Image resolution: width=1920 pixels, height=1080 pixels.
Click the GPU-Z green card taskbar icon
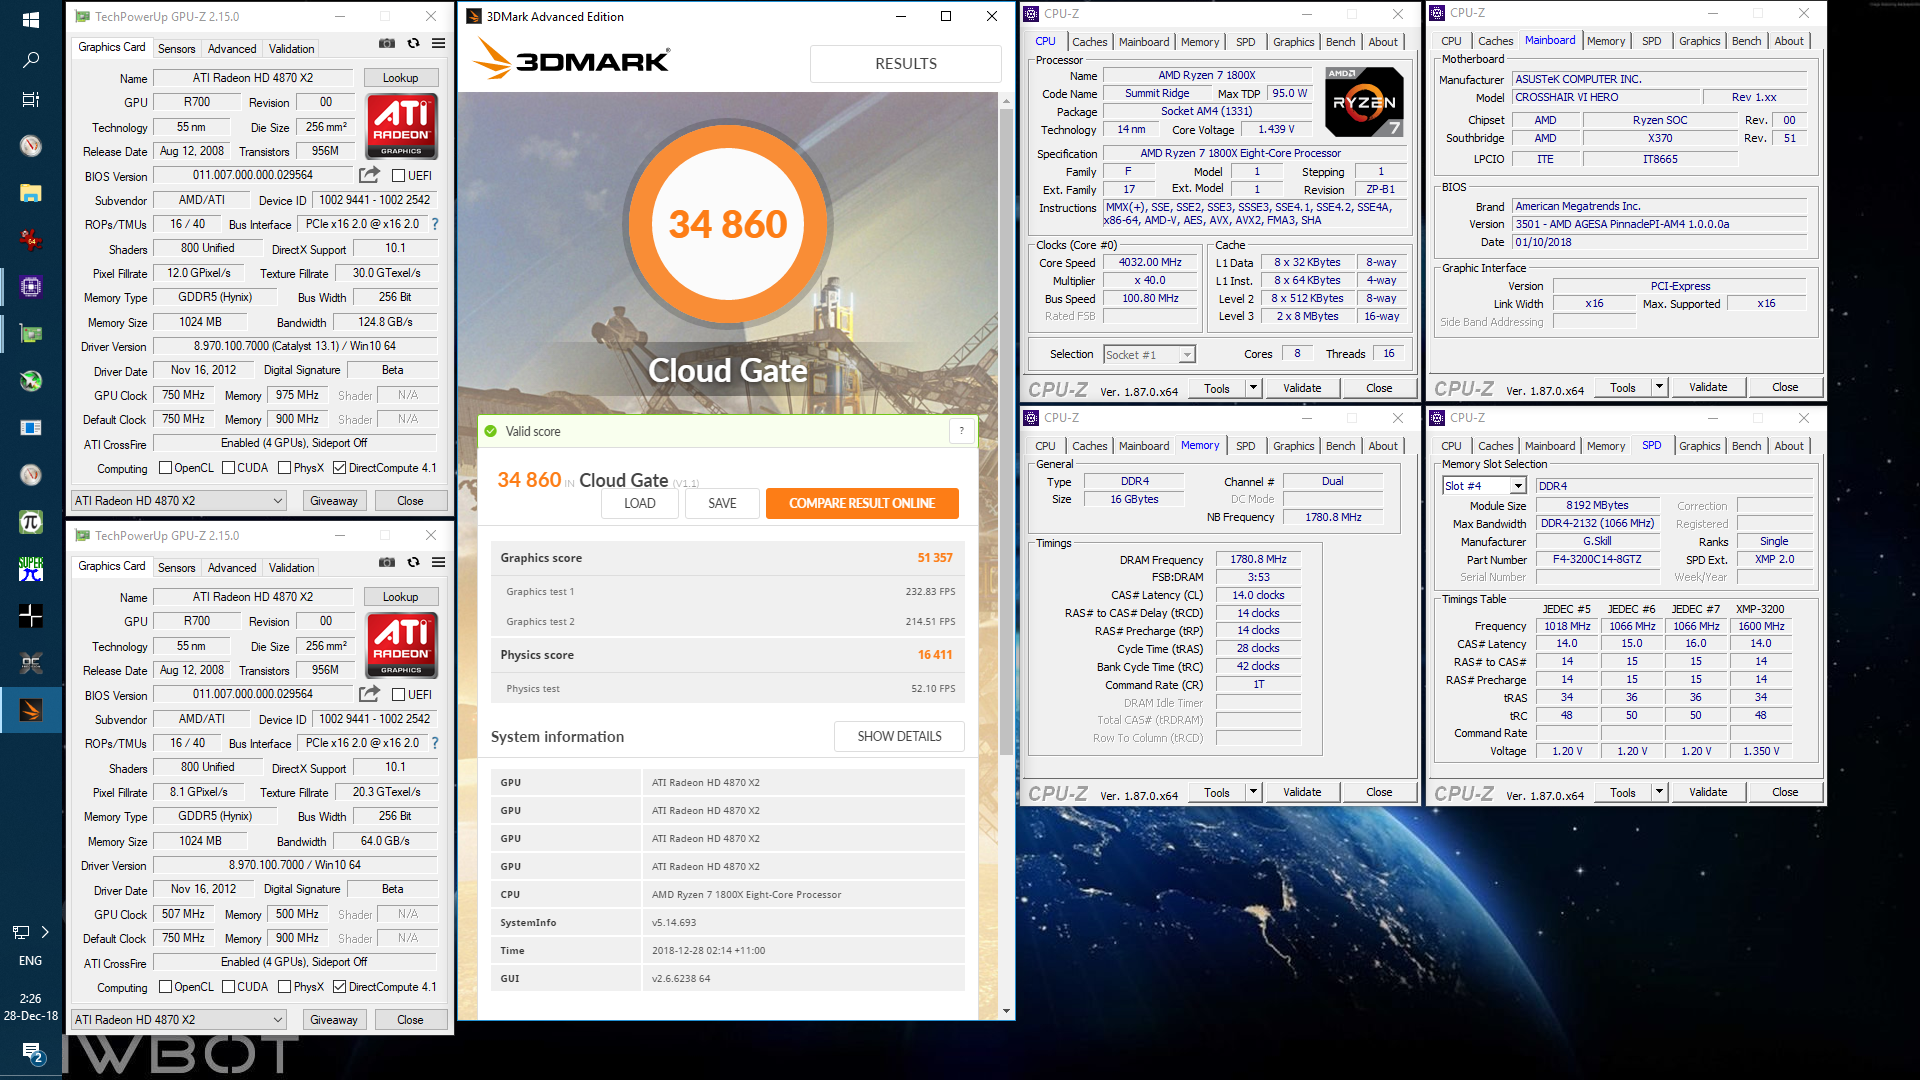click(31, 334)
